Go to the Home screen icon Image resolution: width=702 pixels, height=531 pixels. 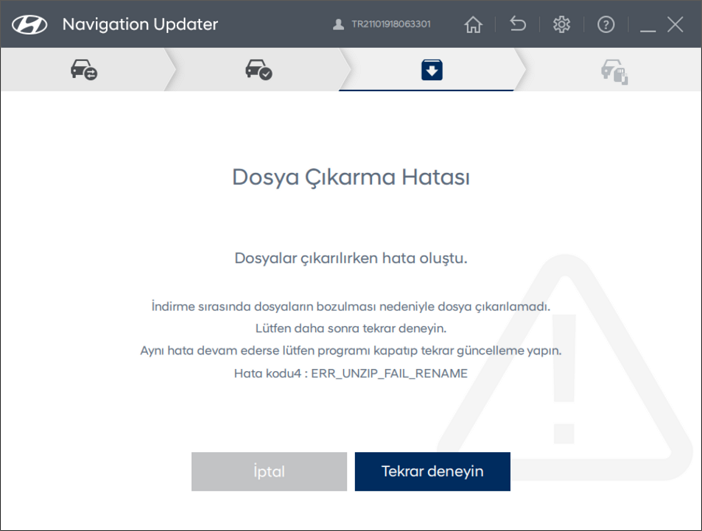click(x=473, y=24)
